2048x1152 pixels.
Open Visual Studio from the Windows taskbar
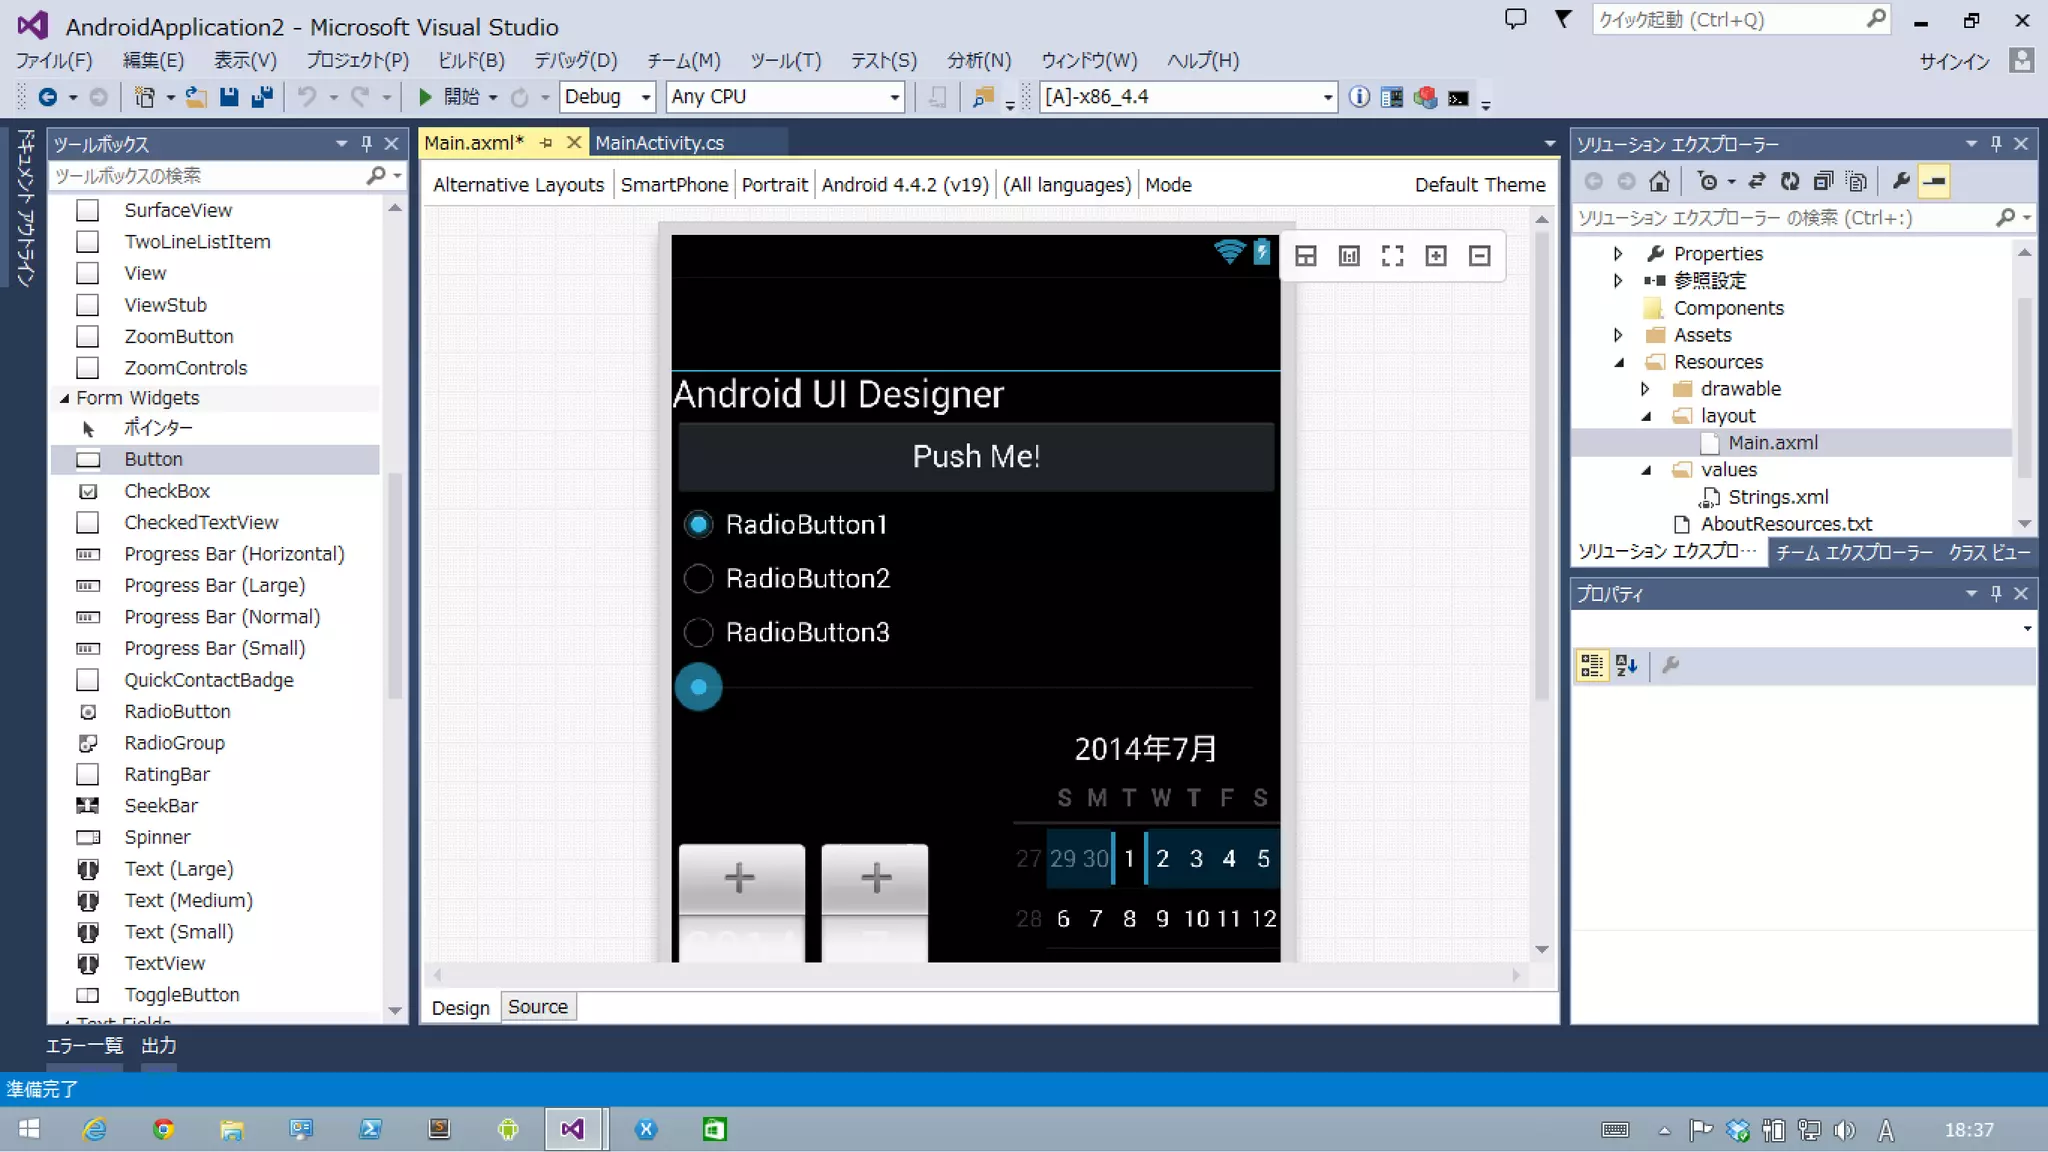pos(572,1129)
